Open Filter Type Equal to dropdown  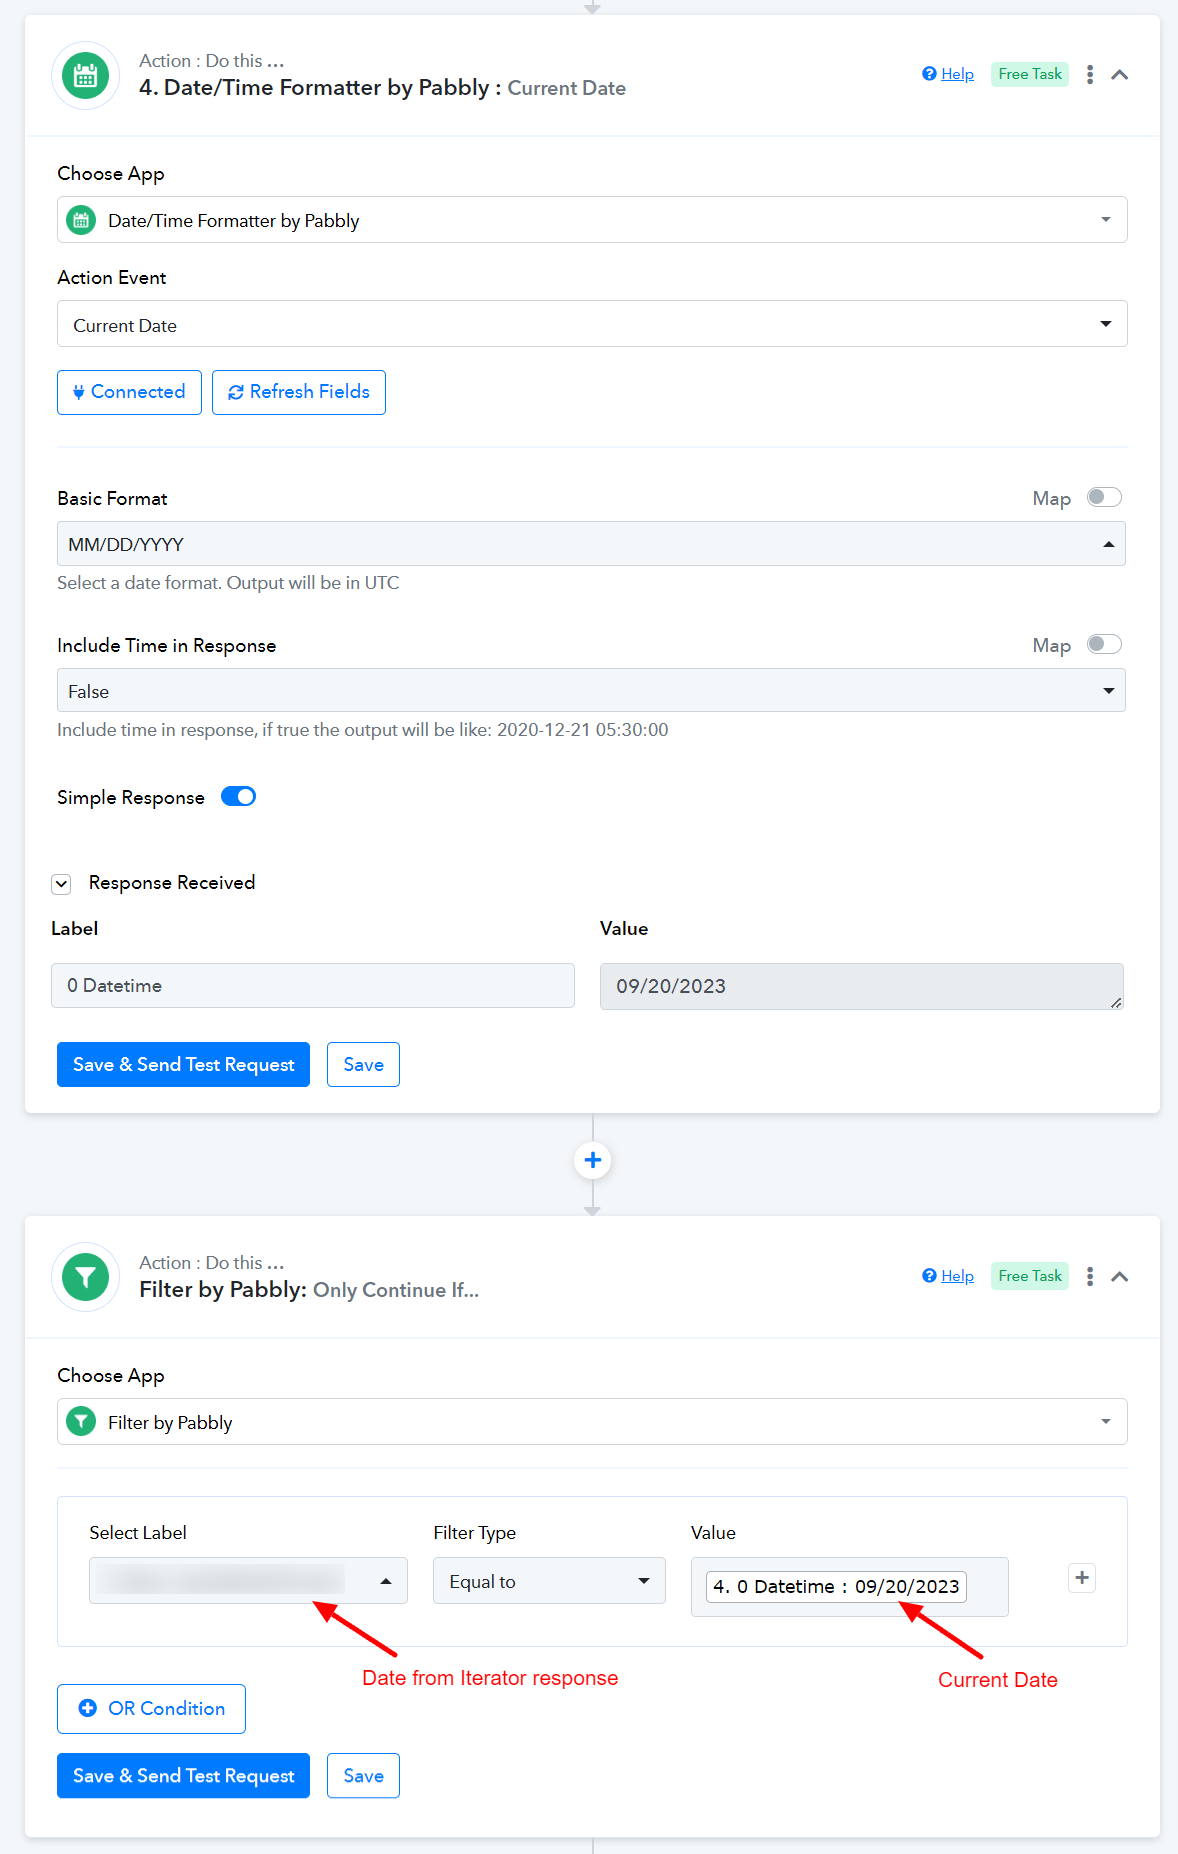549,1581
